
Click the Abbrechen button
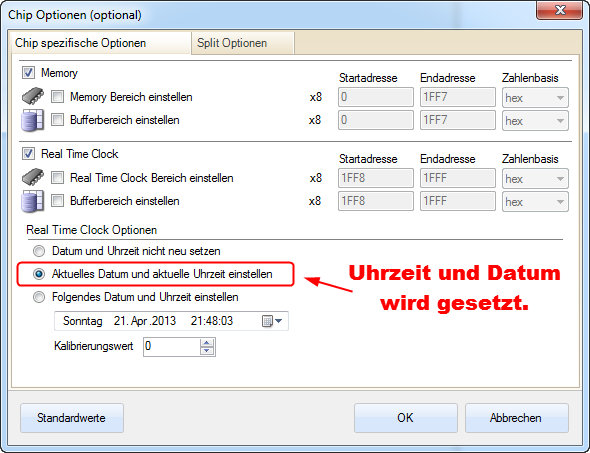click(x=516, y=418)
